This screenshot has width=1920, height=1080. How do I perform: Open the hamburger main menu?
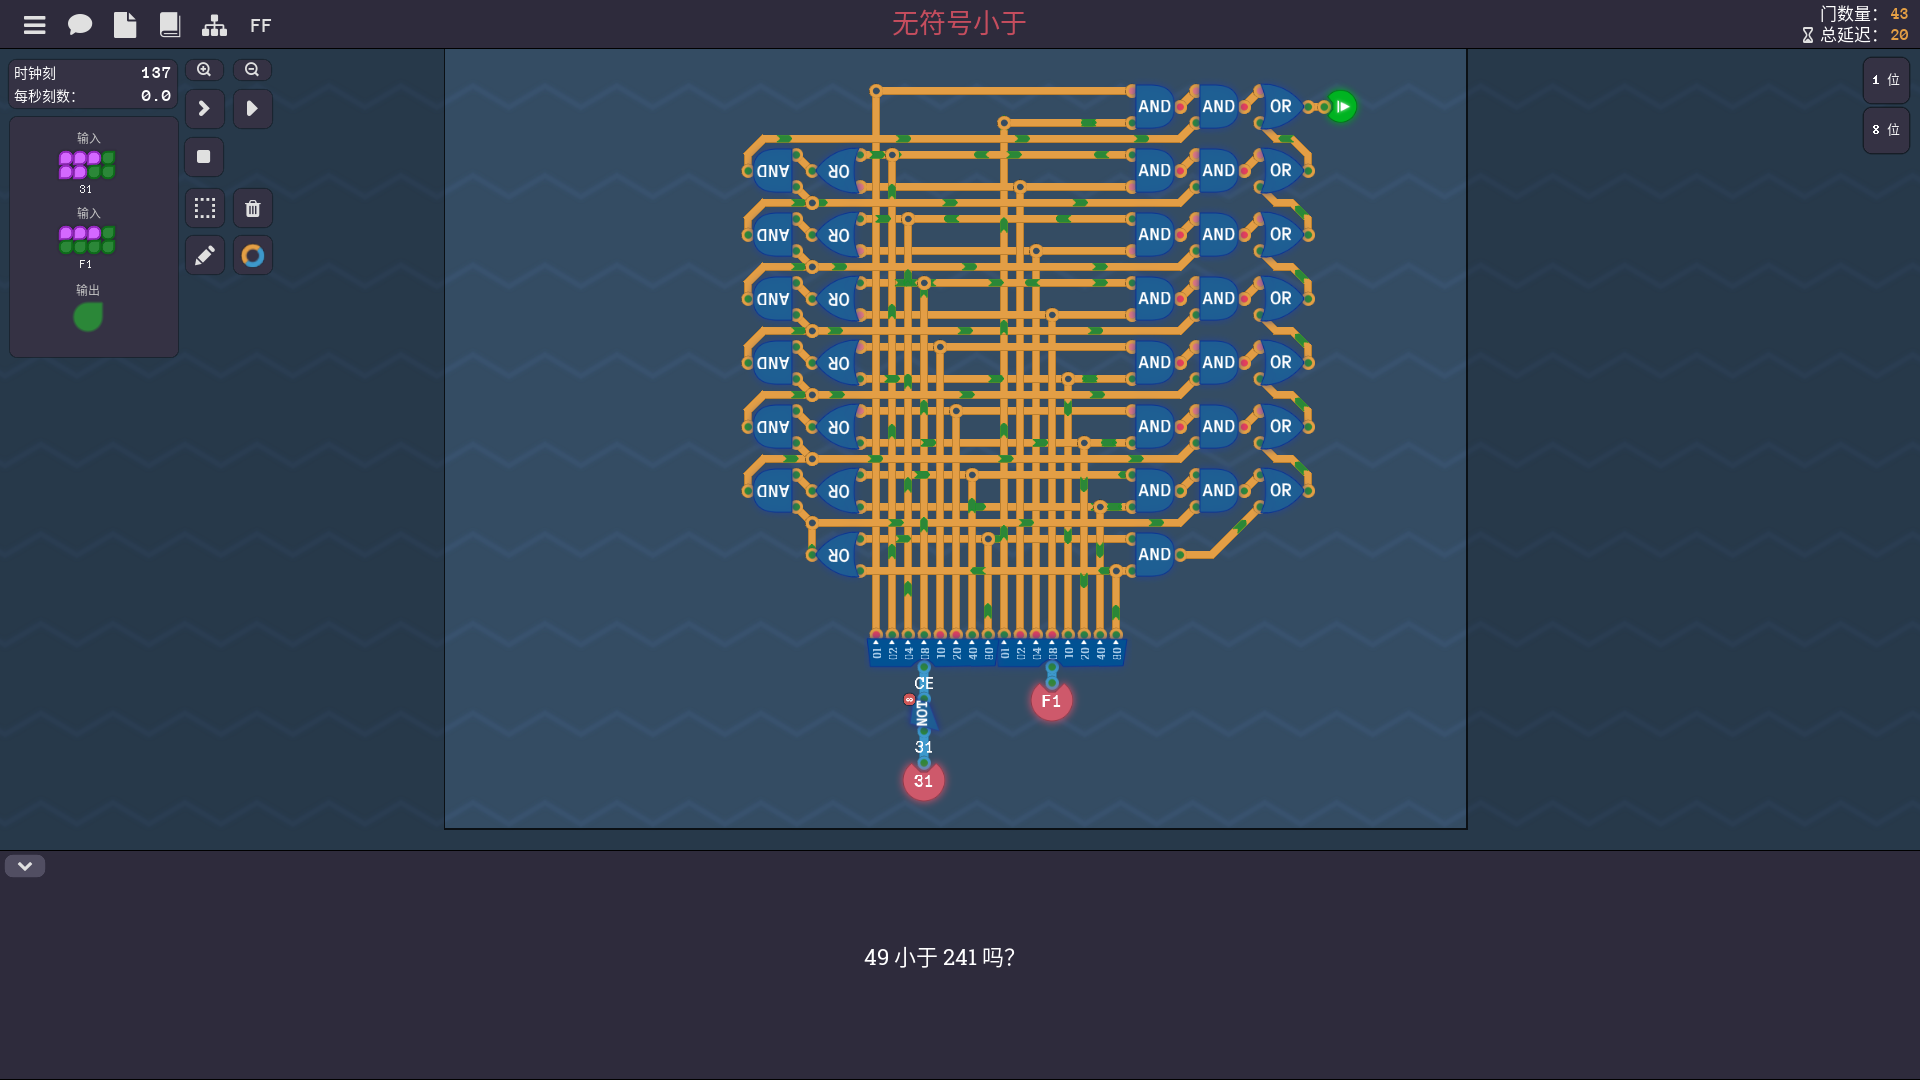click(35, 25)
